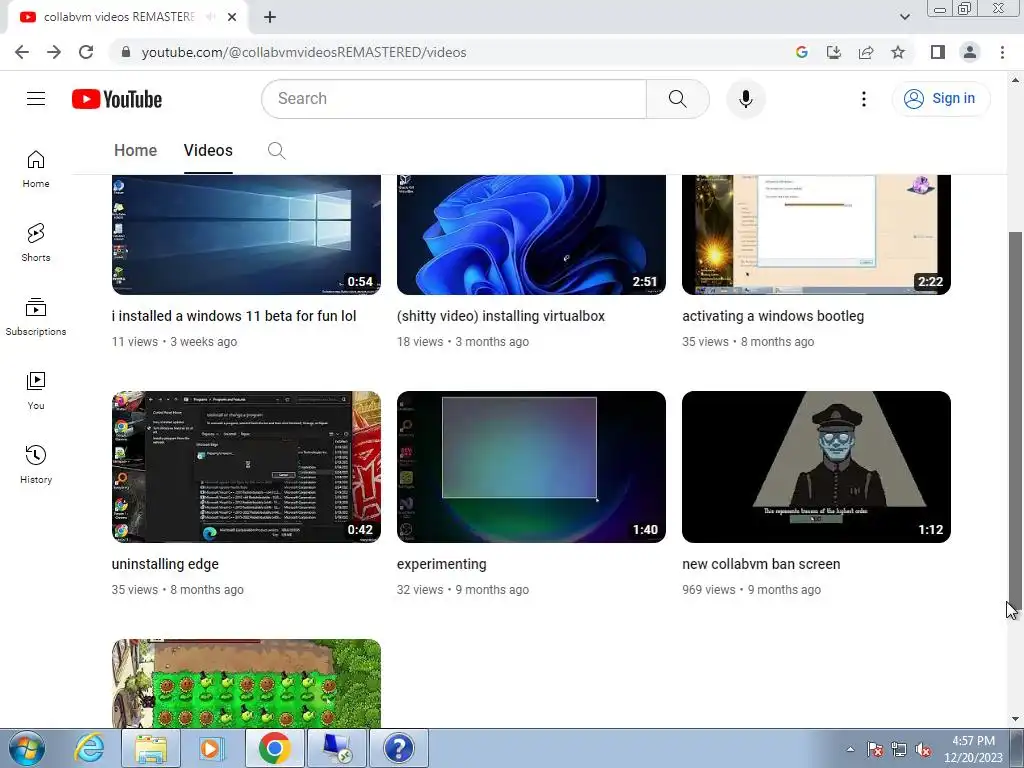
Task: Open the installing virtualbox video thumbnail
Action: point(531,234)
